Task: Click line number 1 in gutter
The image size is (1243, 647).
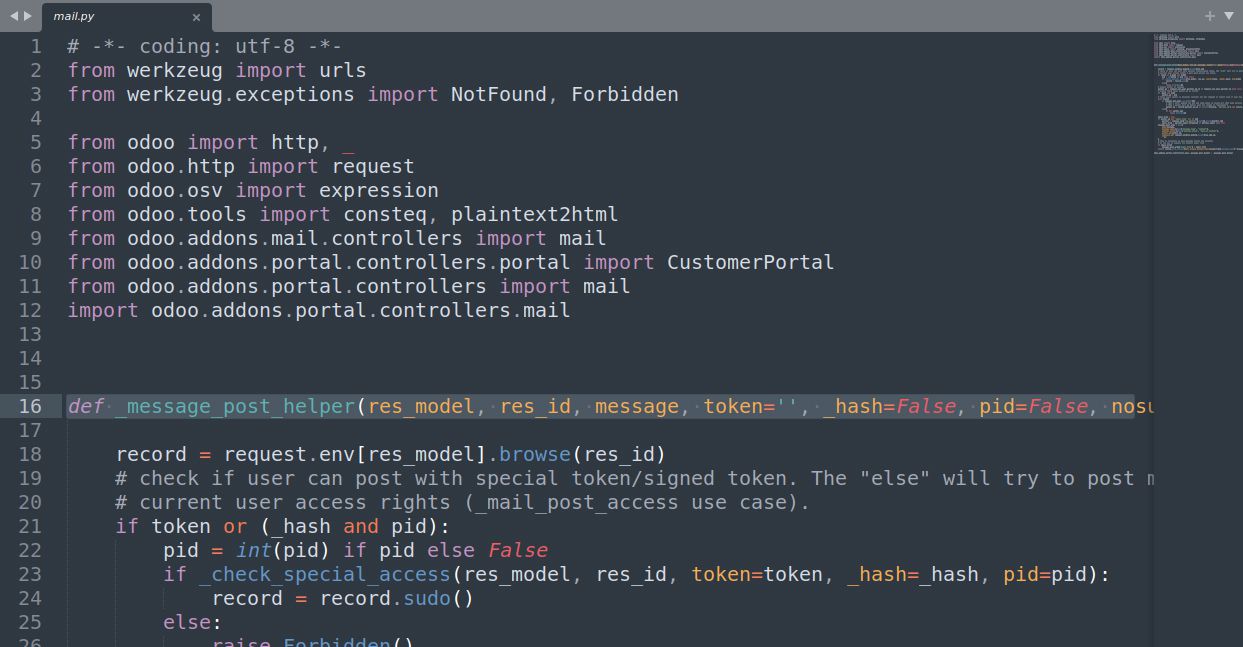Action: point(36,46)
